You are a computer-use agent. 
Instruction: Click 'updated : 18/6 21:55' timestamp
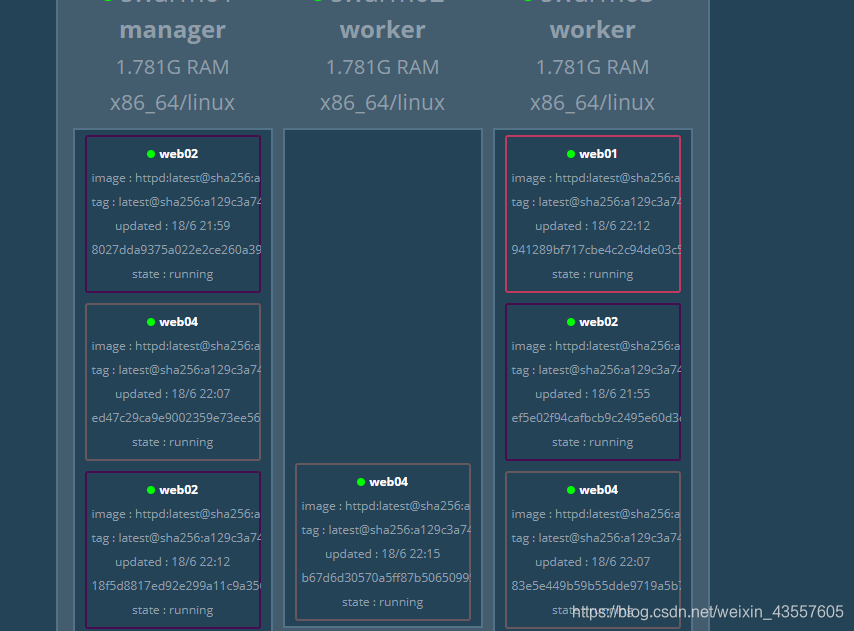[593, 394]
